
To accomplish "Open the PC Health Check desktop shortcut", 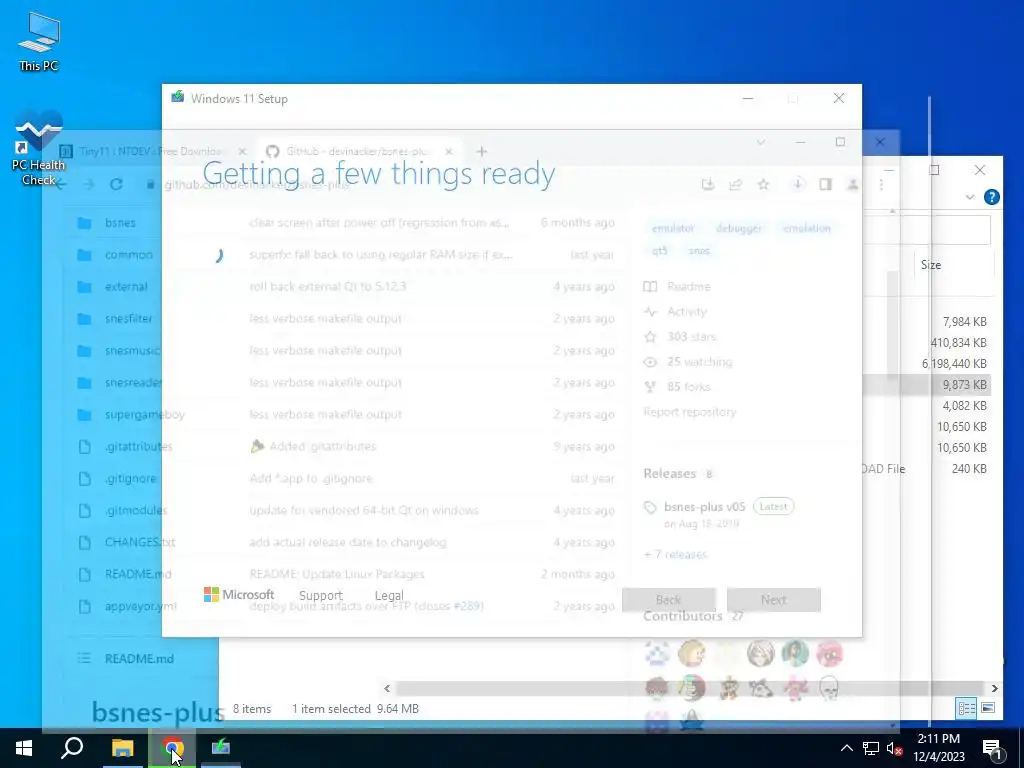I will click(x=39, y=149).
